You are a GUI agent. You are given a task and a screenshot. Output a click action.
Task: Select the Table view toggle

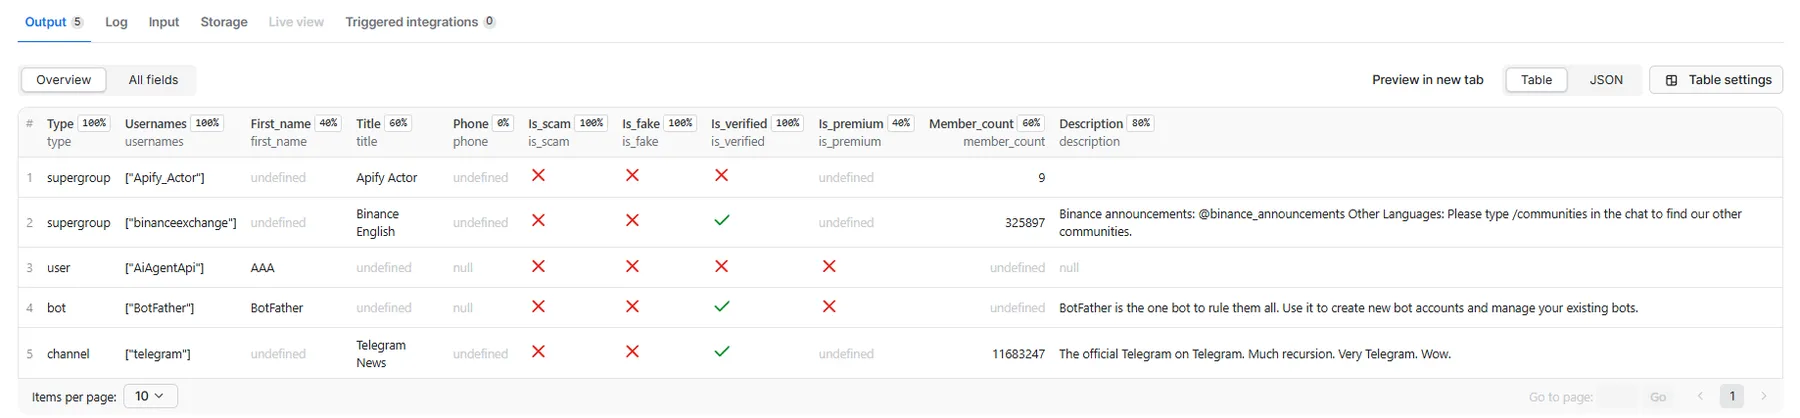pyautogui.click(x=1536, y=80)
